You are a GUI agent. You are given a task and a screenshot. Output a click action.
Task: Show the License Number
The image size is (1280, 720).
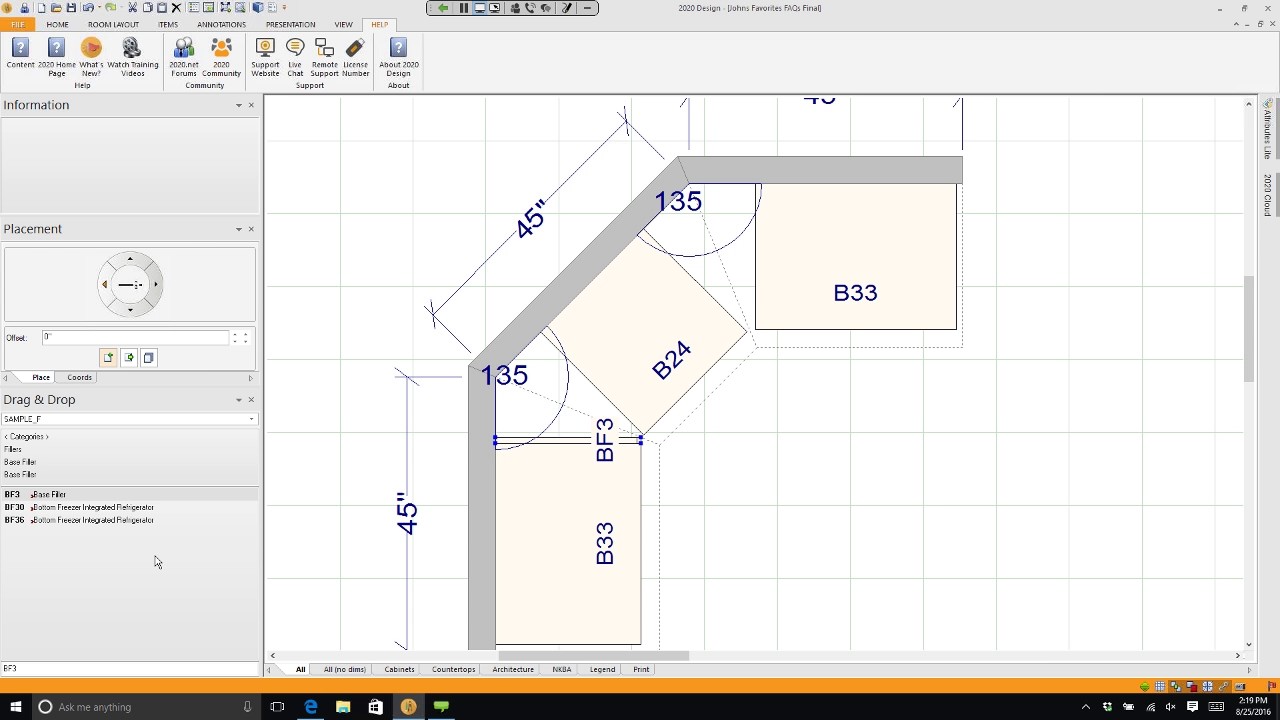tap(355, 56)
